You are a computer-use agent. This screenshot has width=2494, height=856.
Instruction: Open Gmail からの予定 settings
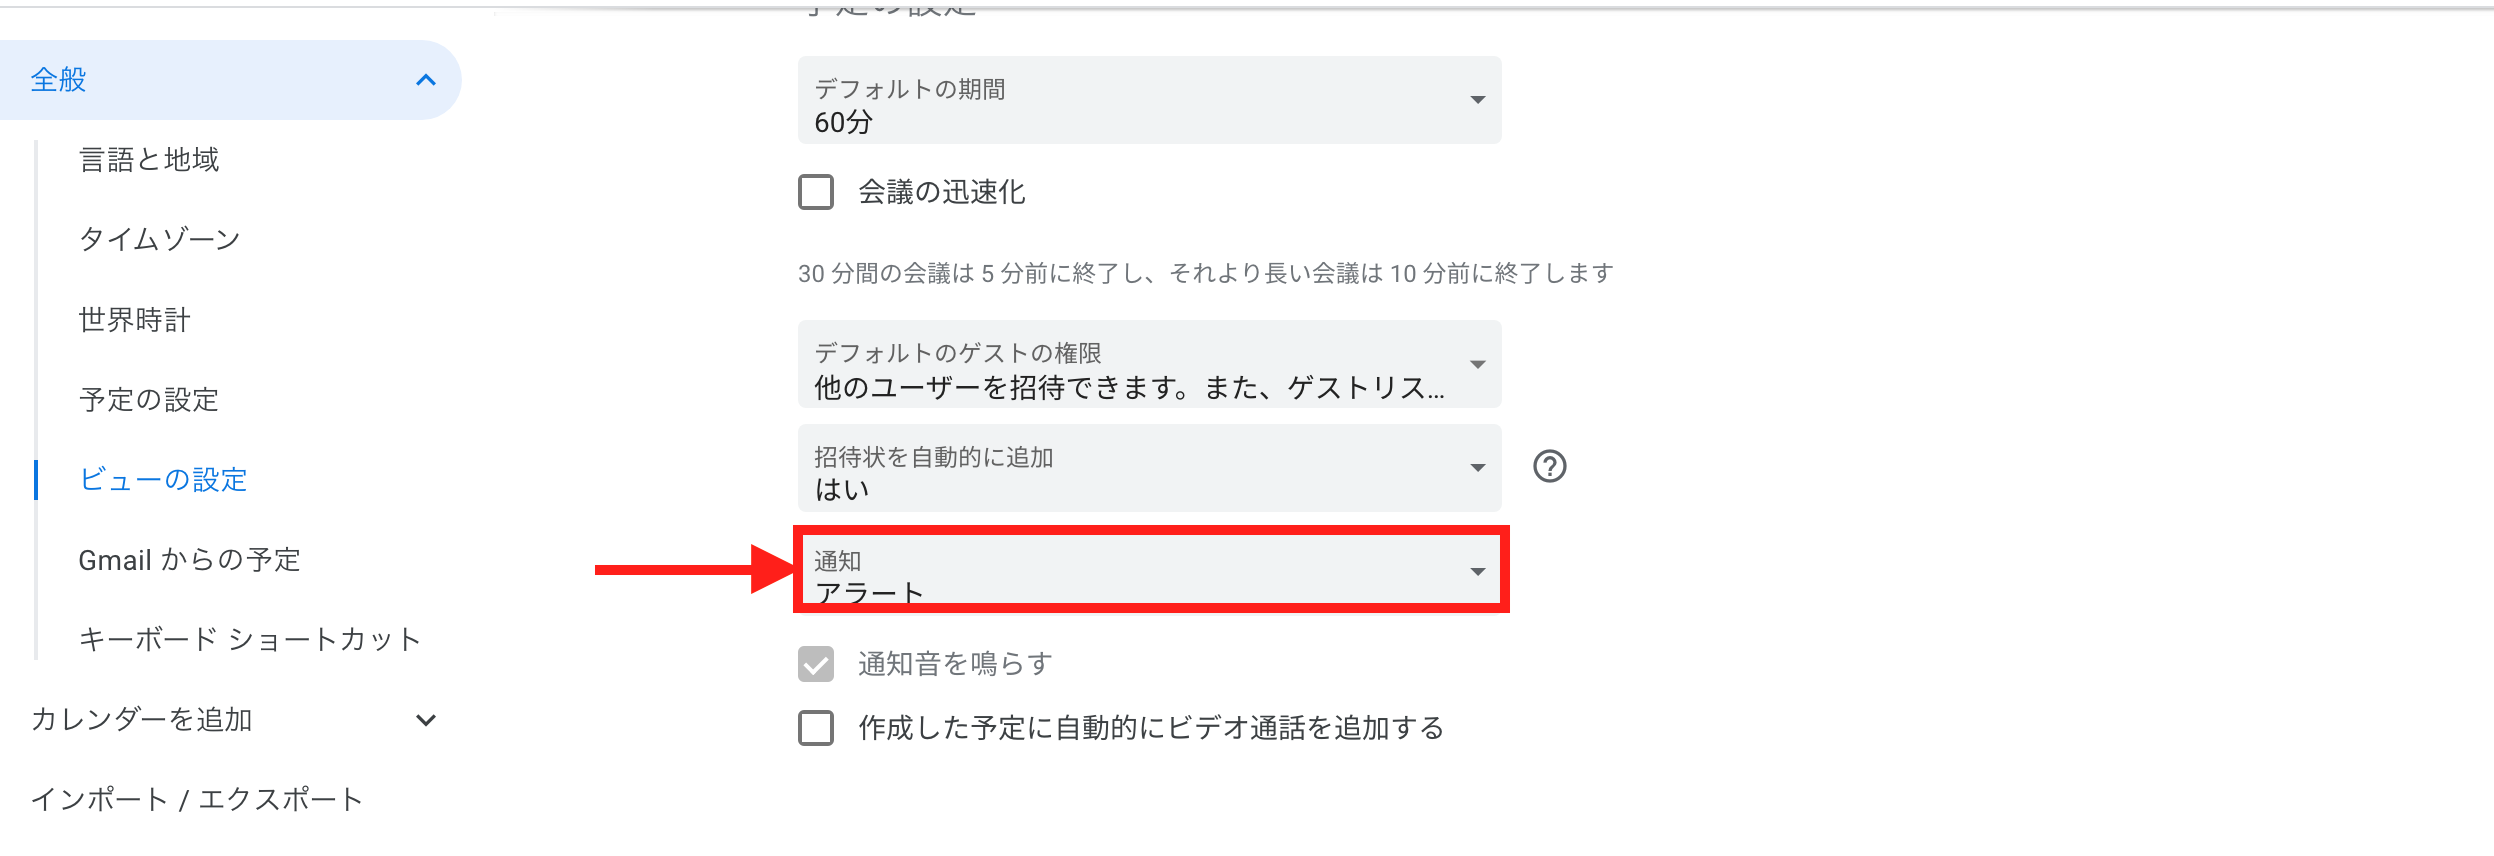[x=188, y=559]
